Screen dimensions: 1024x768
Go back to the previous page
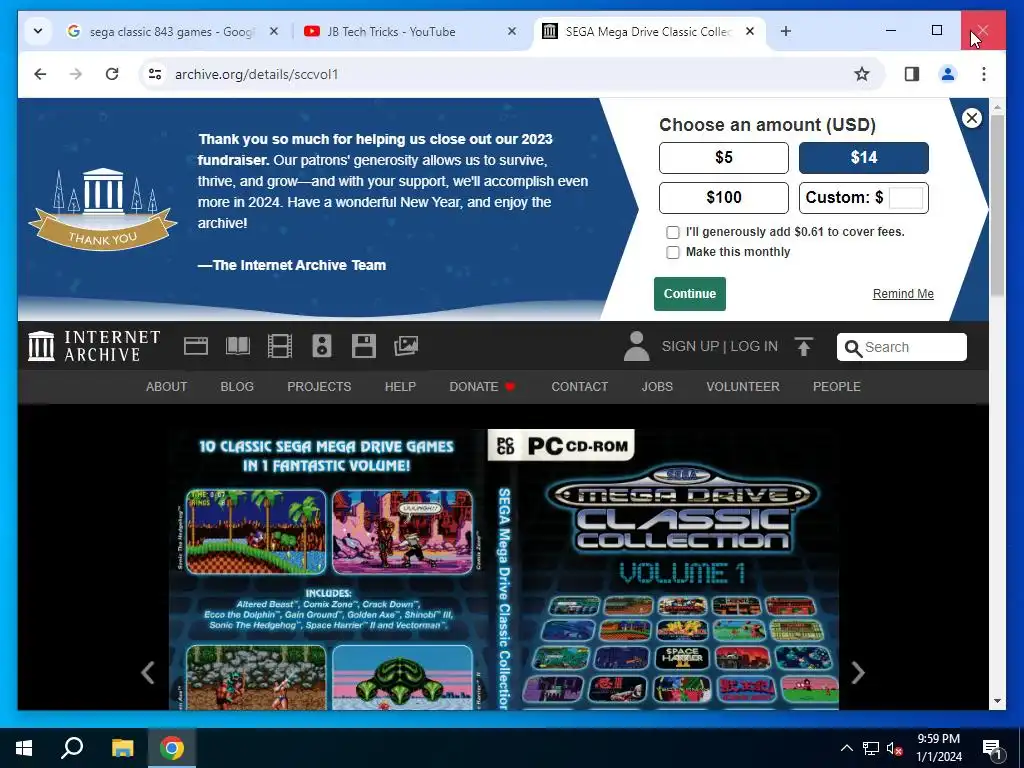(40, 74)
